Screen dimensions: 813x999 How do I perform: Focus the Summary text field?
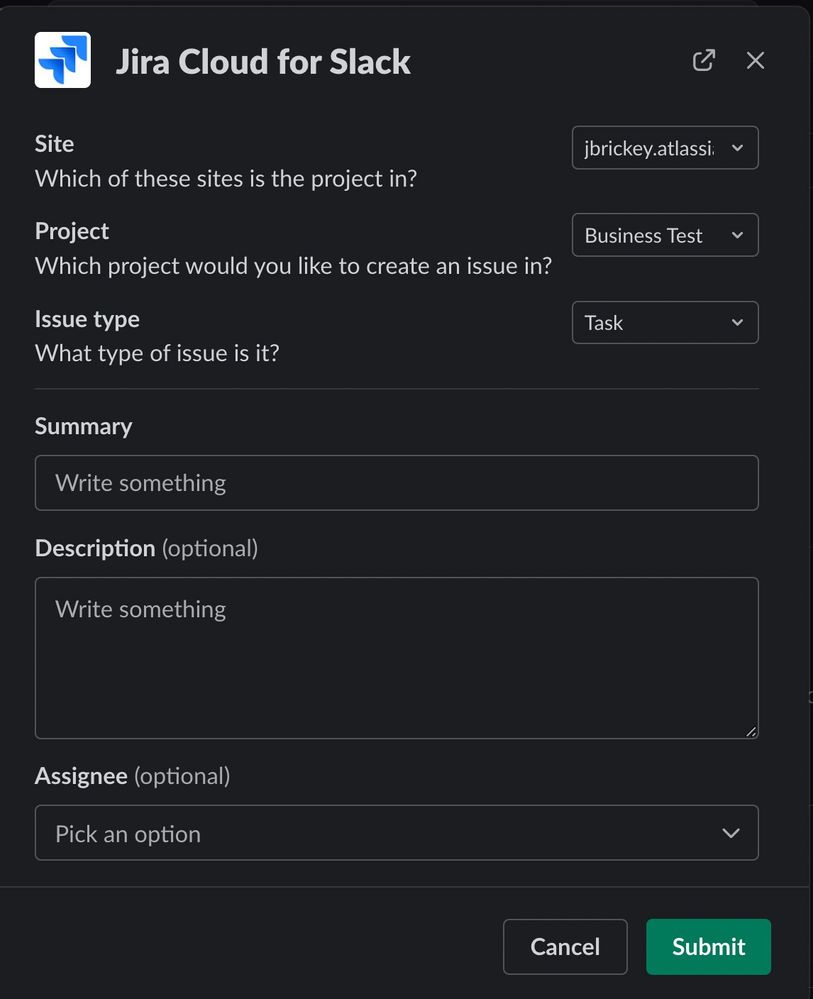tap(396, 483)
